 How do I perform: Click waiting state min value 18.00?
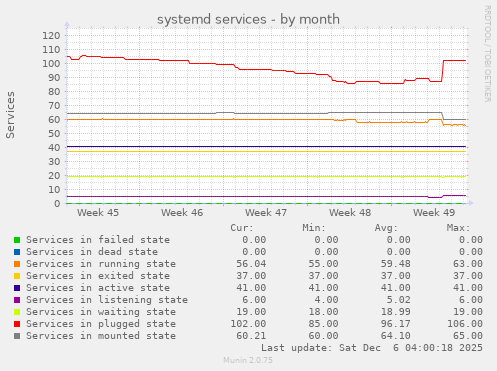pyautogui.click(x=323, y=312)
